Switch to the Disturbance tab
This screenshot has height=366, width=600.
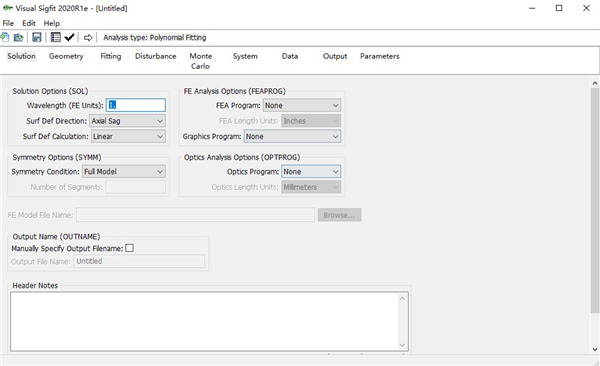click(155, 56)
